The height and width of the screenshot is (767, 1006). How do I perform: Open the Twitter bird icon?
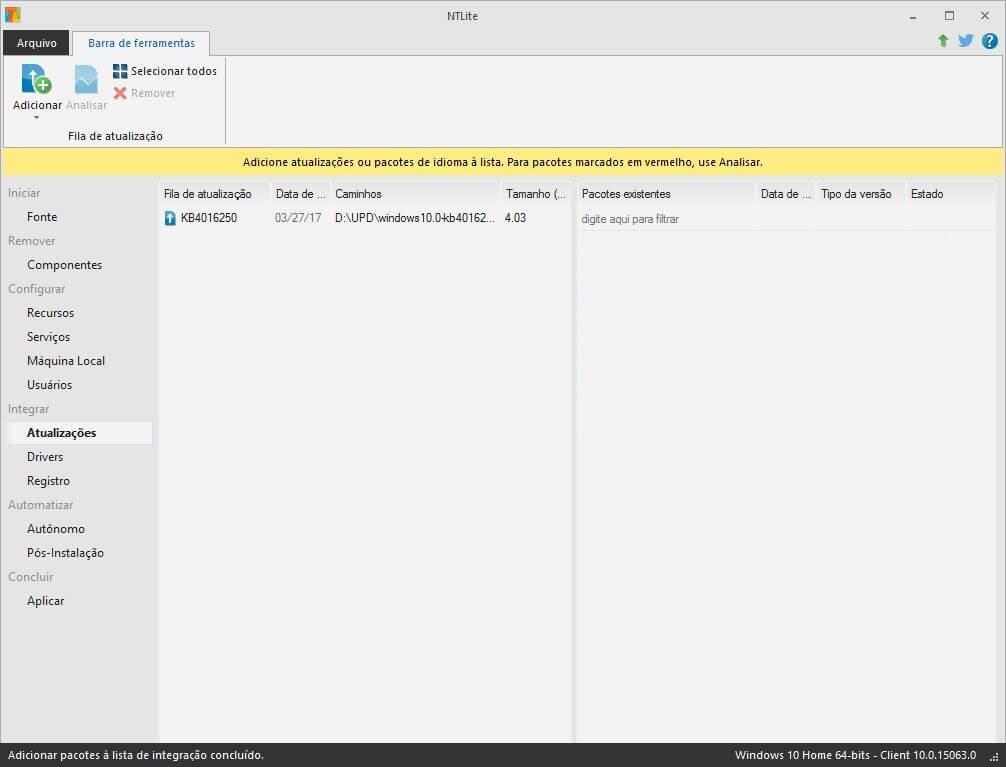coord(966,41)
